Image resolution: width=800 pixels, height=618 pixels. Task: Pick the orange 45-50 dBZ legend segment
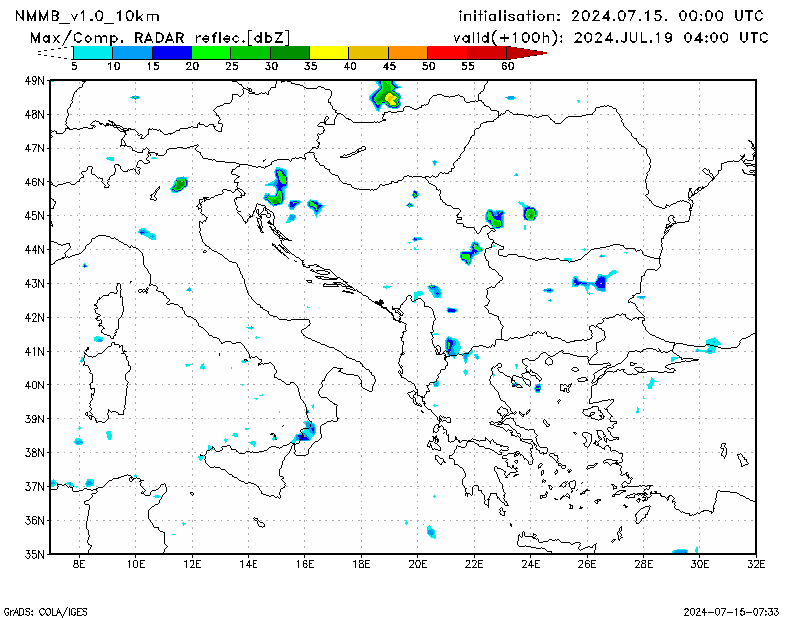(407, 52)
